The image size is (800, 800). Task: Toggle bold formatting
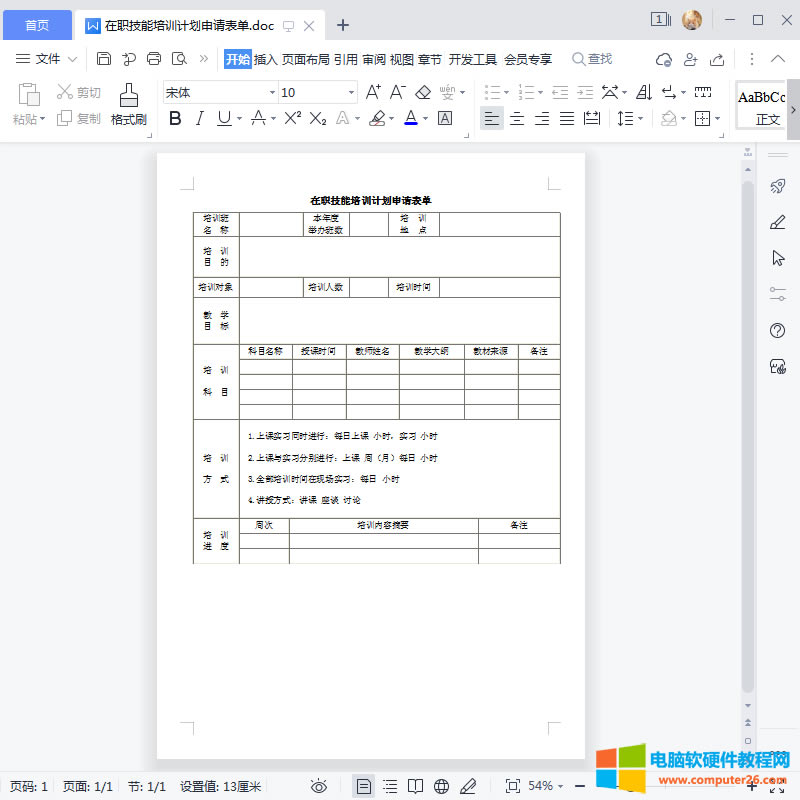tap(175, 119)
